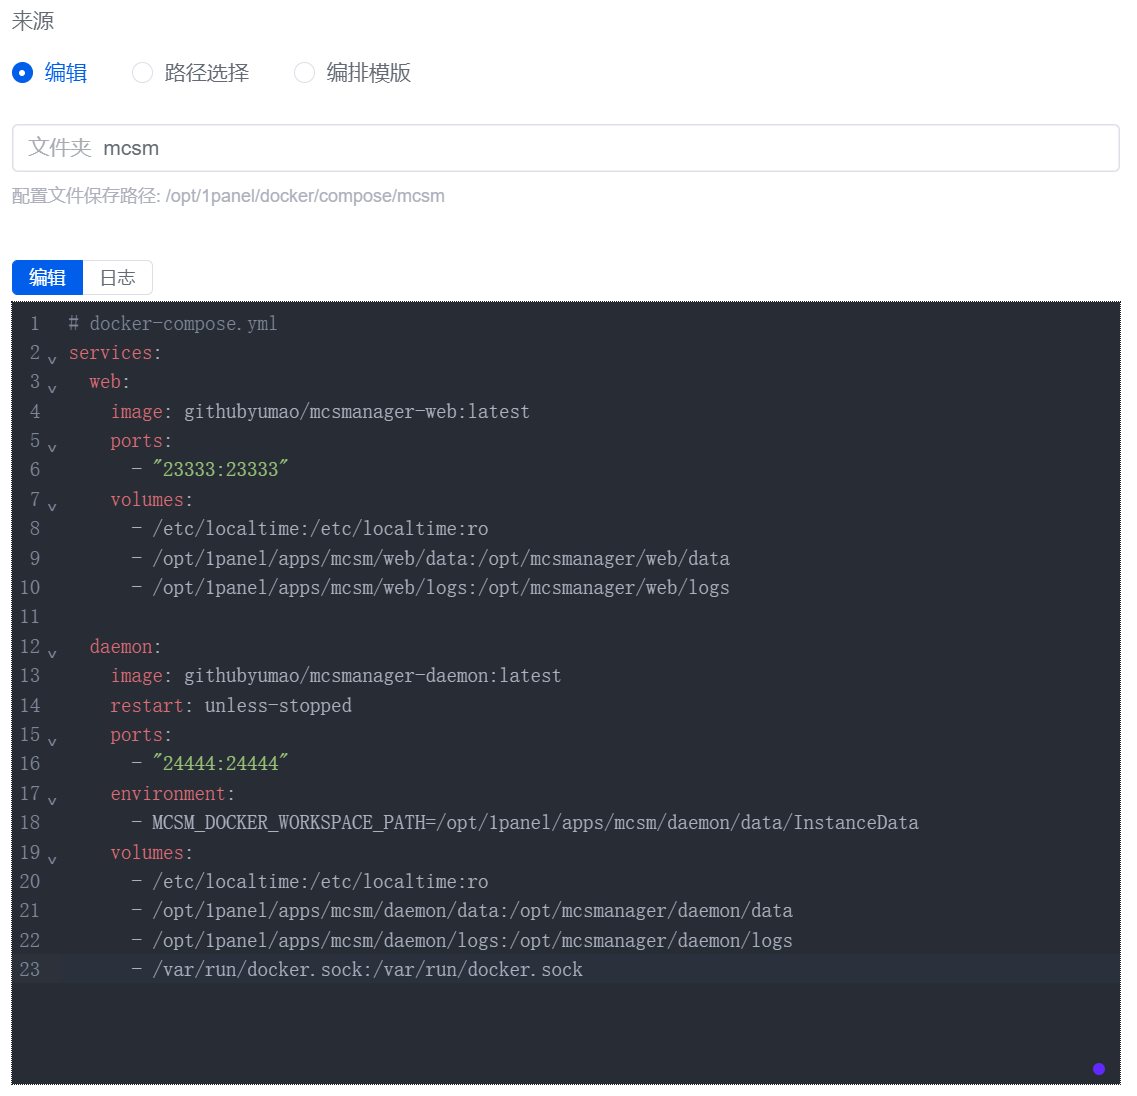Fold the ports section on line 5
This screenshot has width=1137, height=1096.
pos(52,448)
